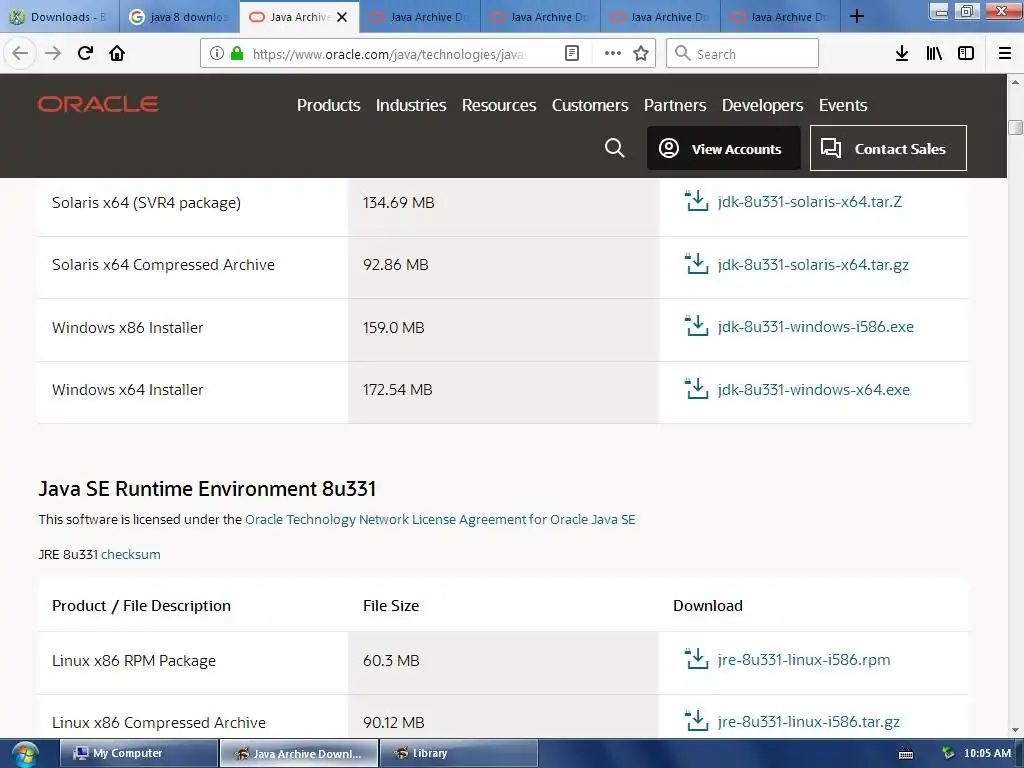Open the Firefox hamburger menu
Screen dimensions: 1024x768
pyautogui.click(x=1005, y=54)
